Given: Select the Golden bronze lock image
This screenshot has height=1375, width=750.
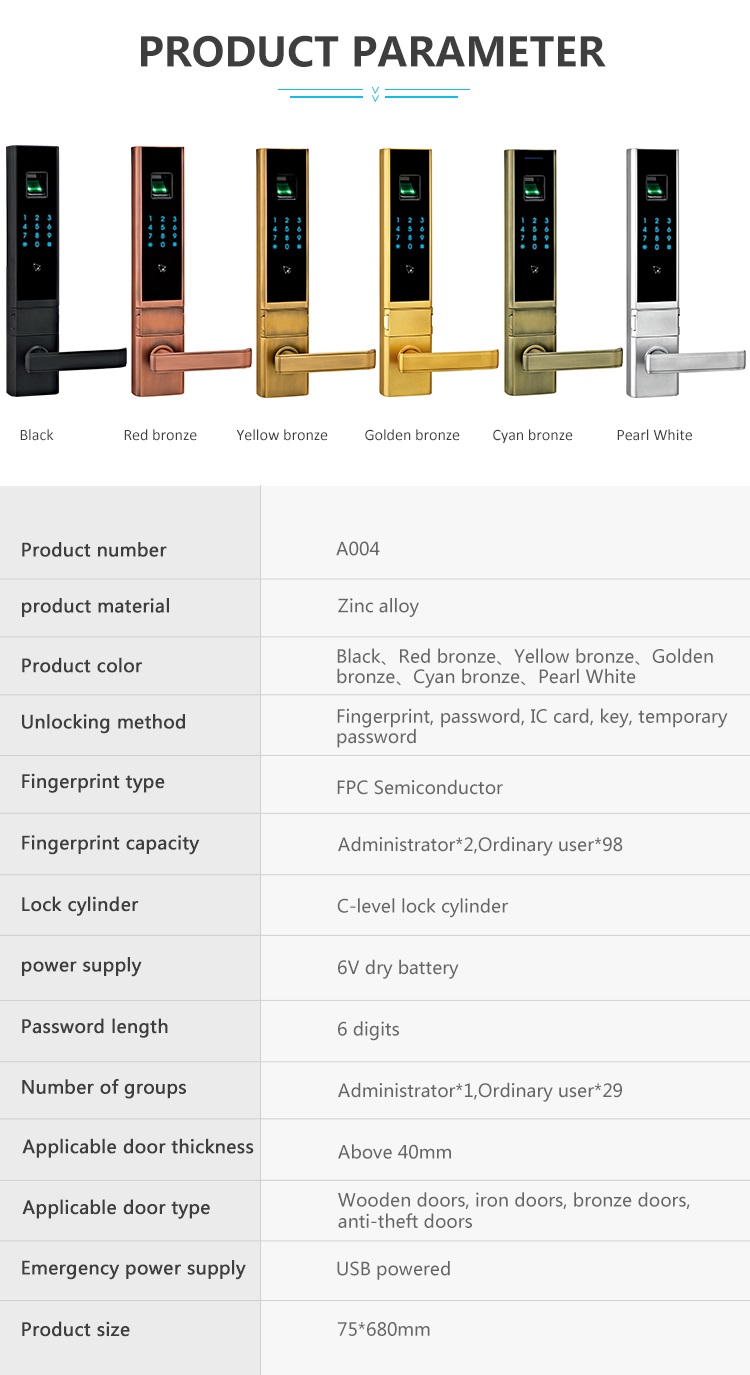Looking at the screenshot, I should 438,271.
